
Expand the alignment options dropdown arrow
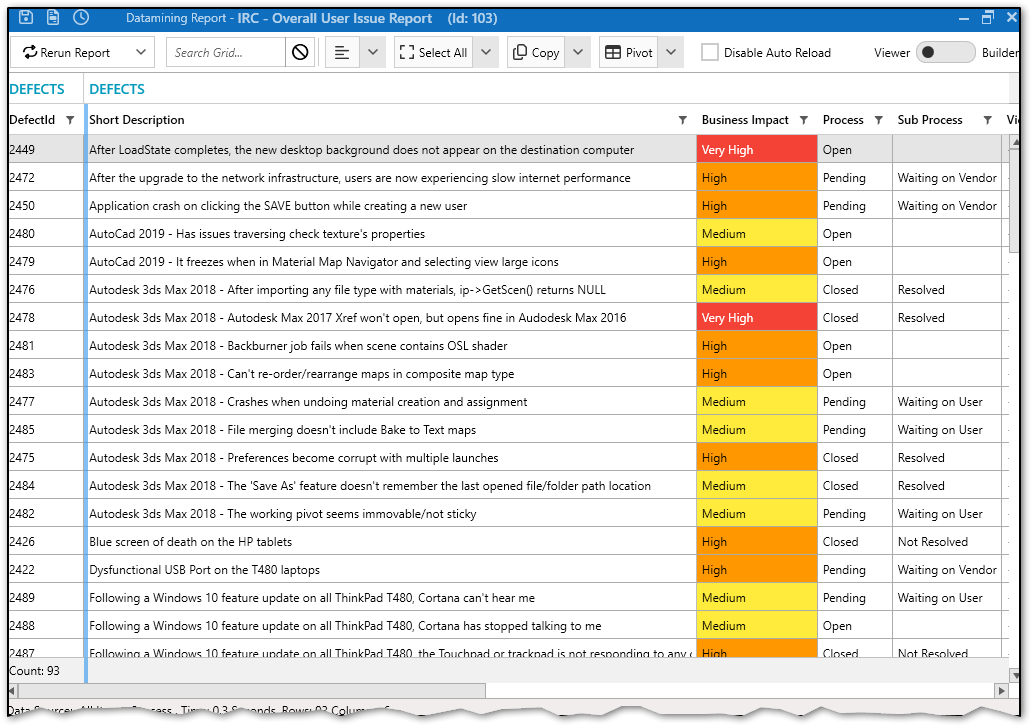point(373,53)
